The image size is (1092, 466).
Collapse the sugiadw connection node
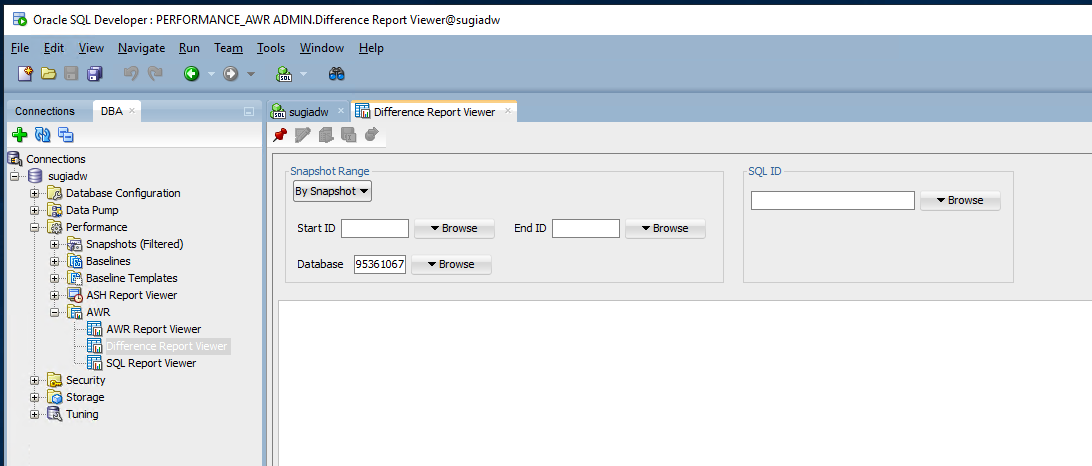(x=15, y=176)
